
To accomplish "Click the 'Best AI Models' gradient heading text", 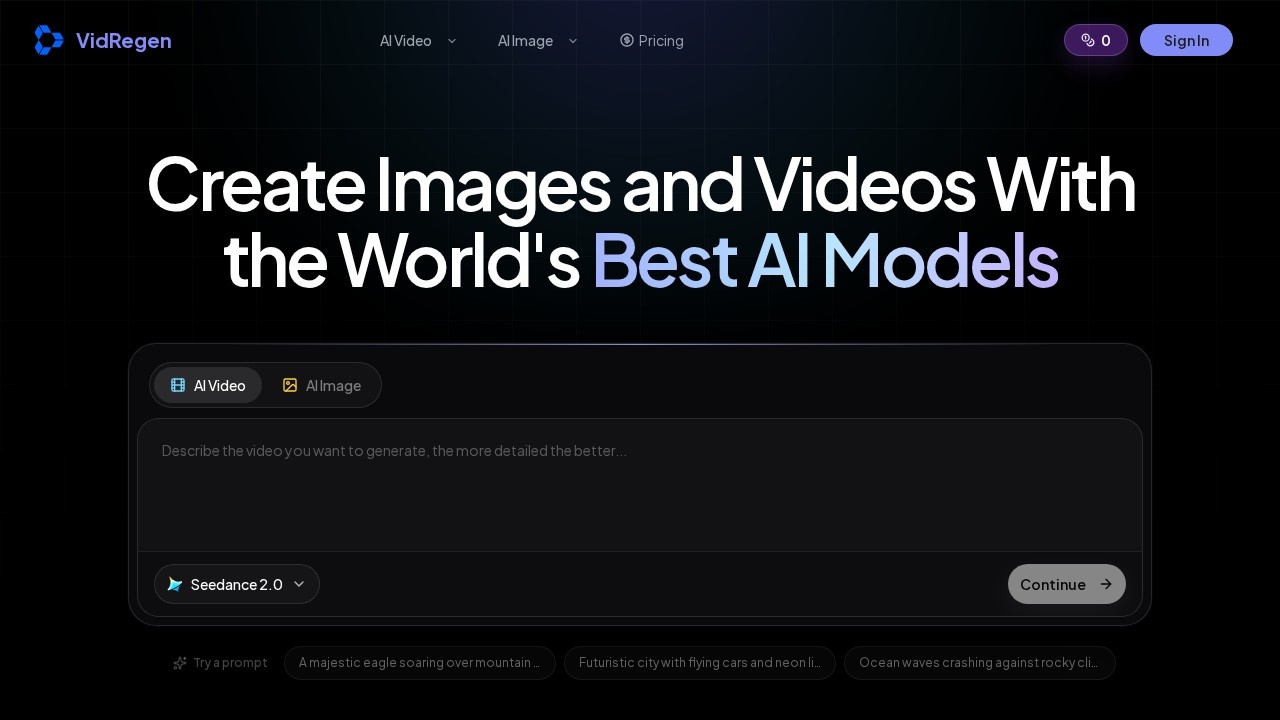I will [x=825, y=260].
